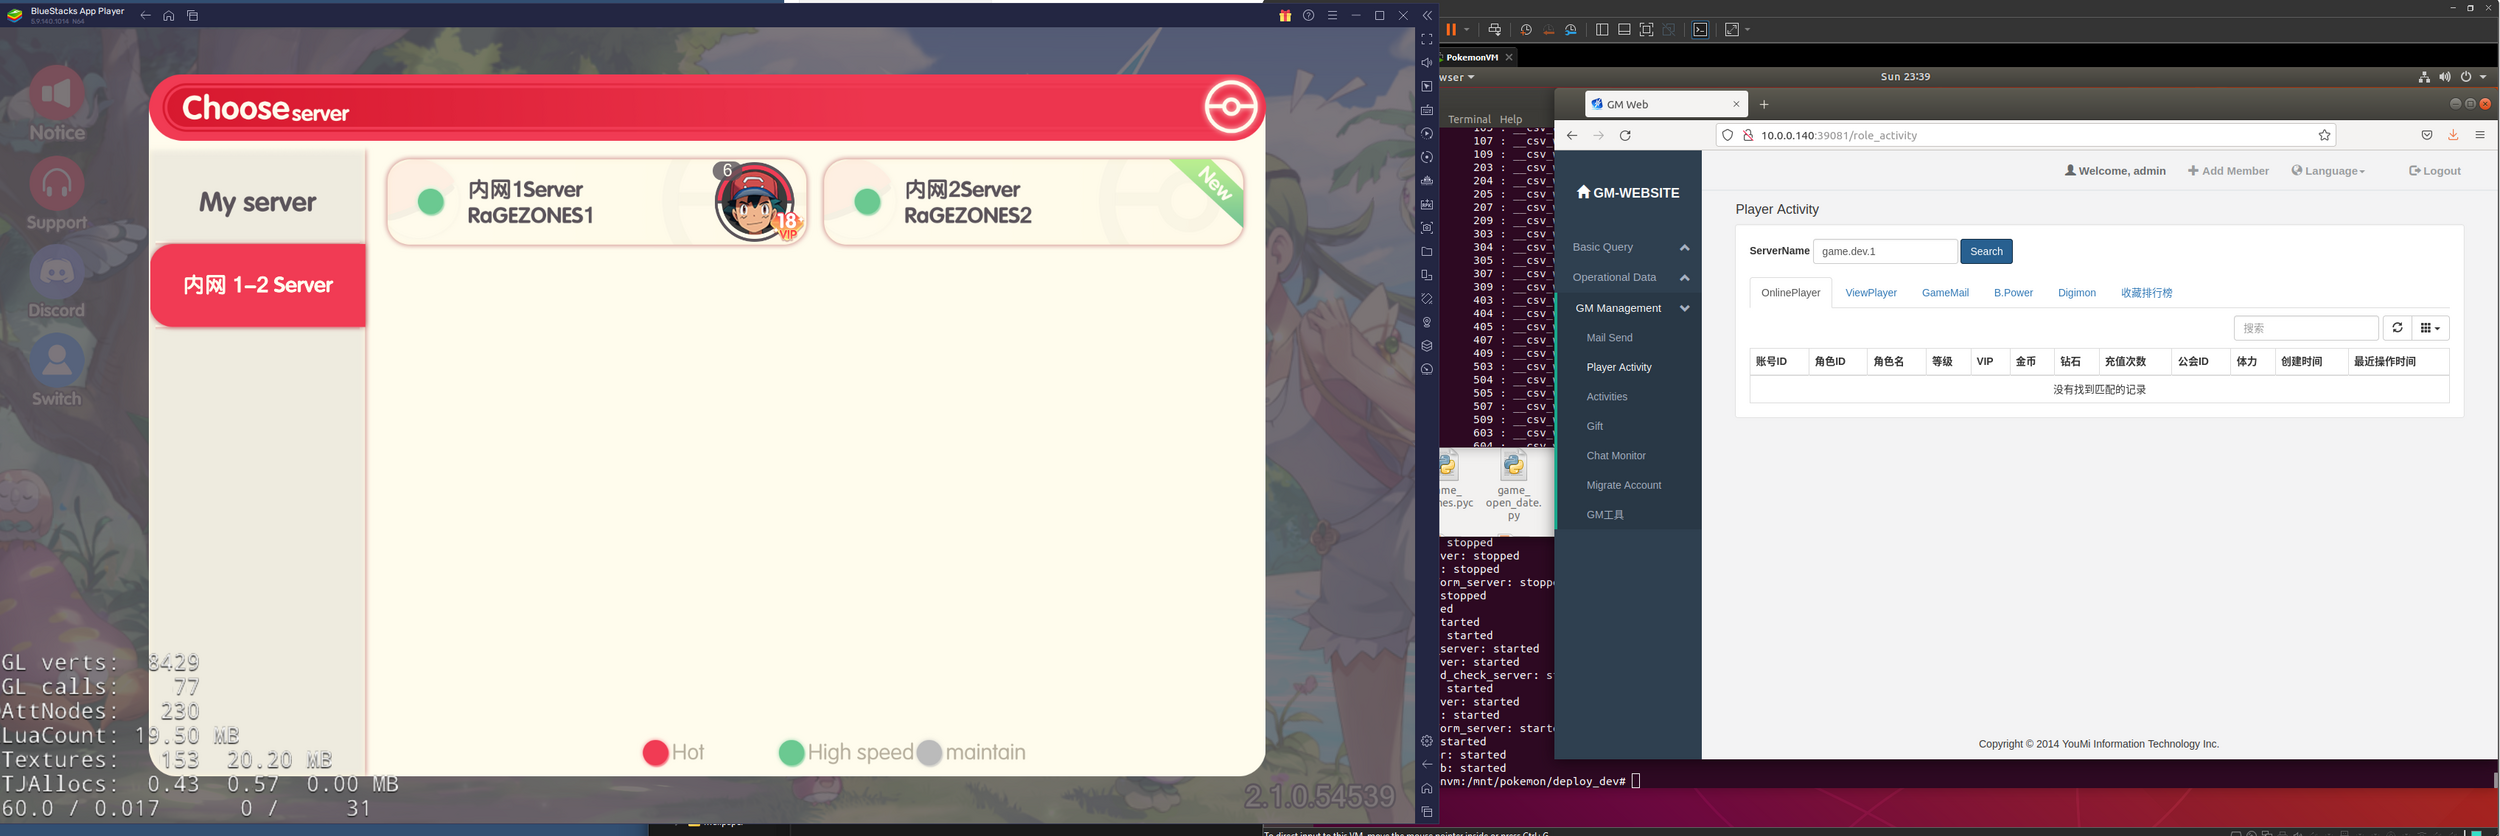The height and width of the screenshot is (836, 2500).
Task: Click GM-WEBSITE home icon
Action: (1583, 192)
